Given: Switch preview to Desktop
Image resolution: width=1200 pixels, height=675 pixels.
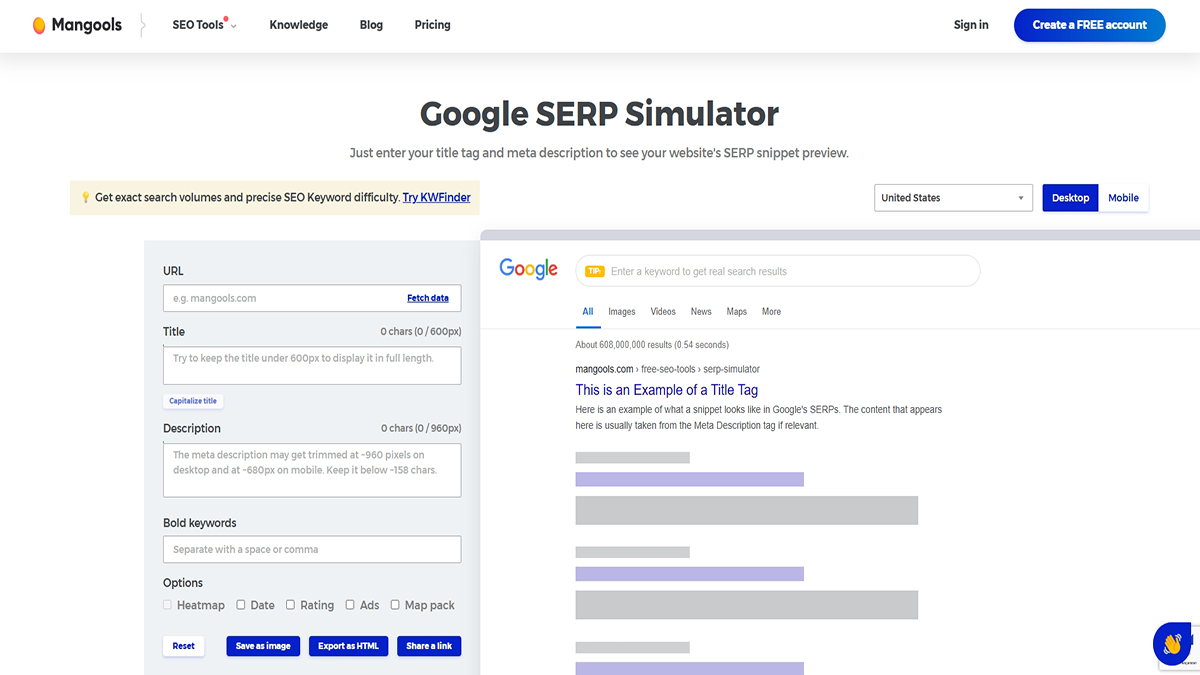Looking at the screenshot, I should (x=1070, y=198).
